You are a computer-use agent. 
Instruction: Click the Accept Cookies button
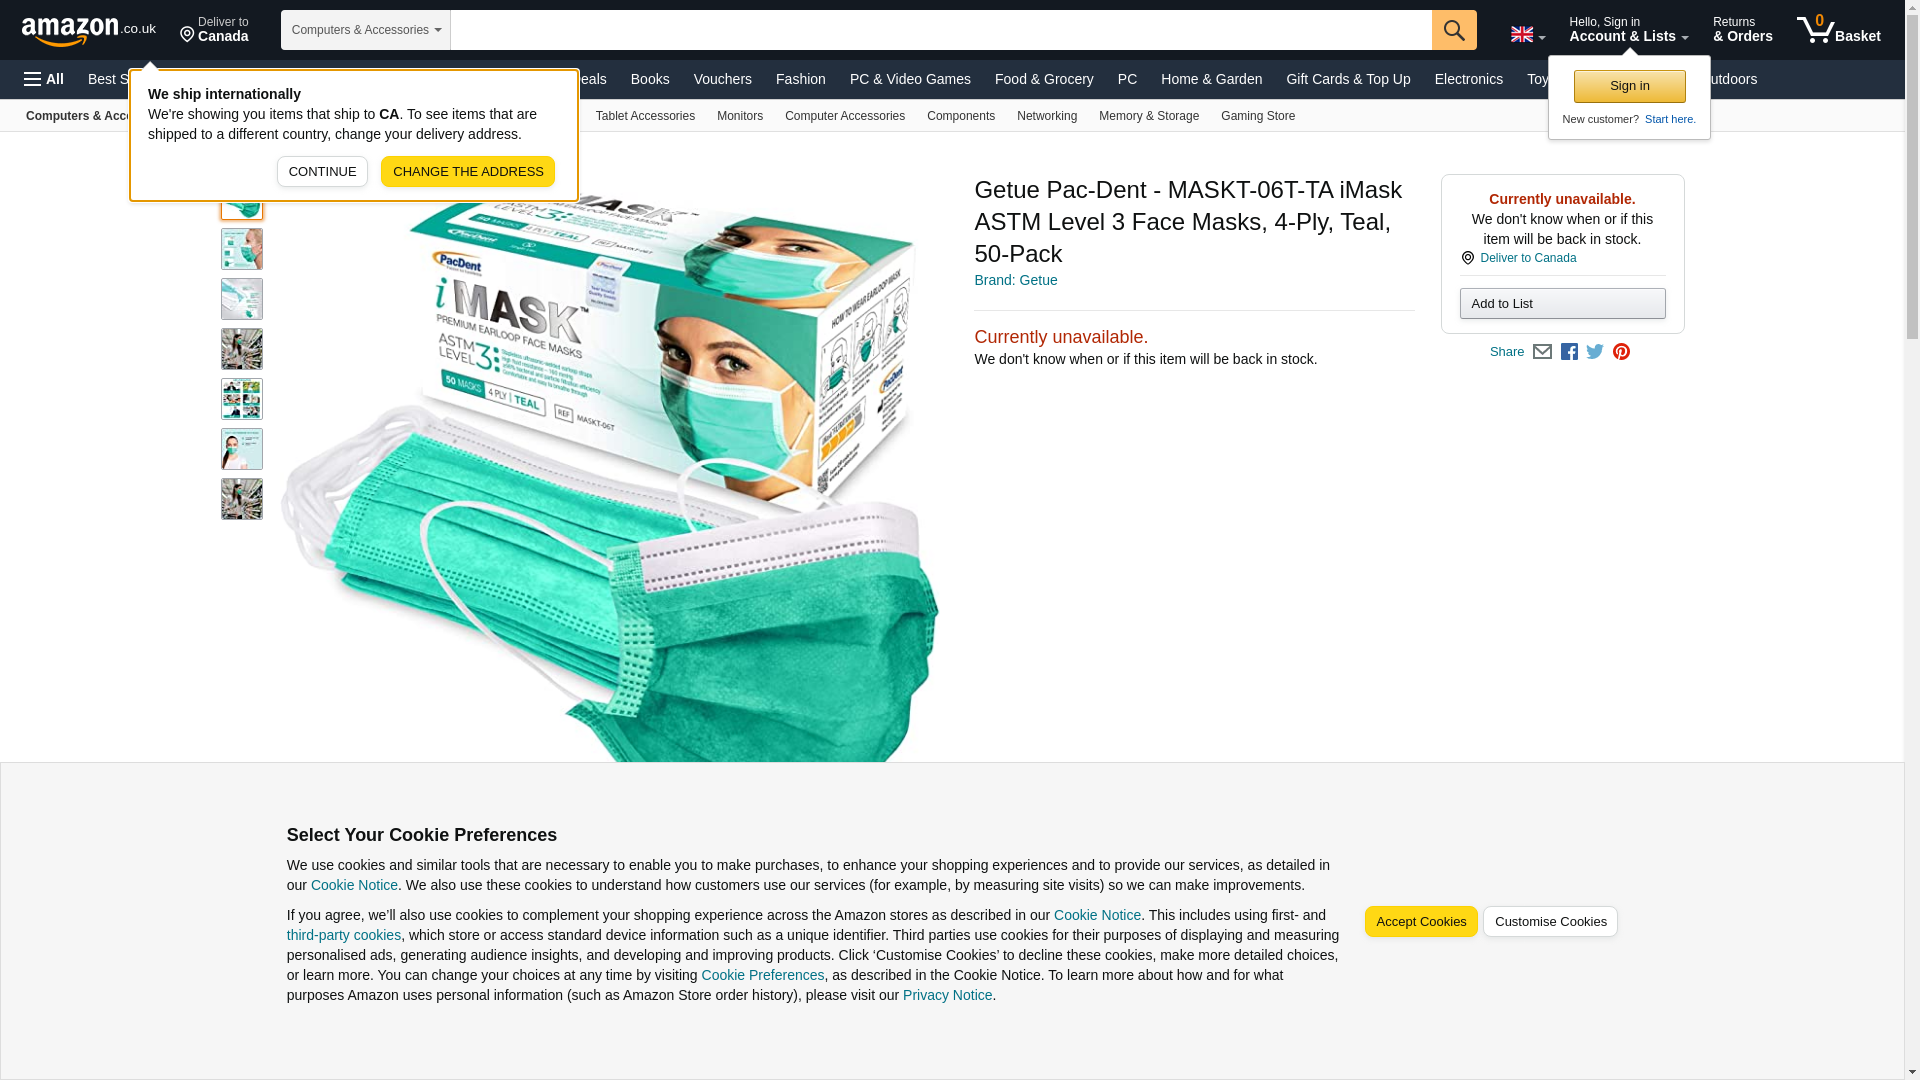click(1421, 922)
